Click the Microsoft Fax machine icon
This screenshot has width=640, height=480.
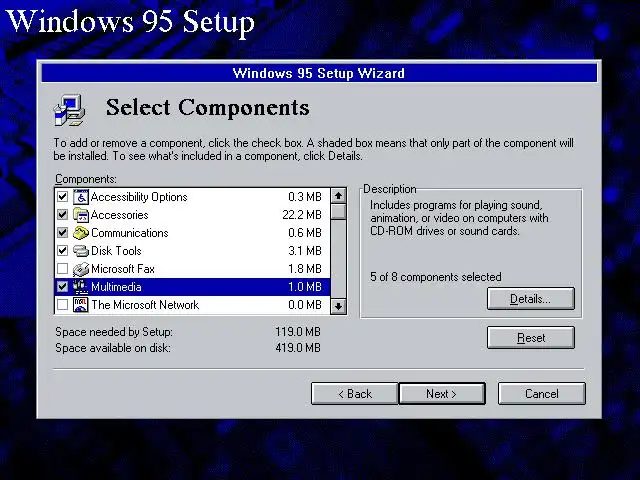click(81, 269)
